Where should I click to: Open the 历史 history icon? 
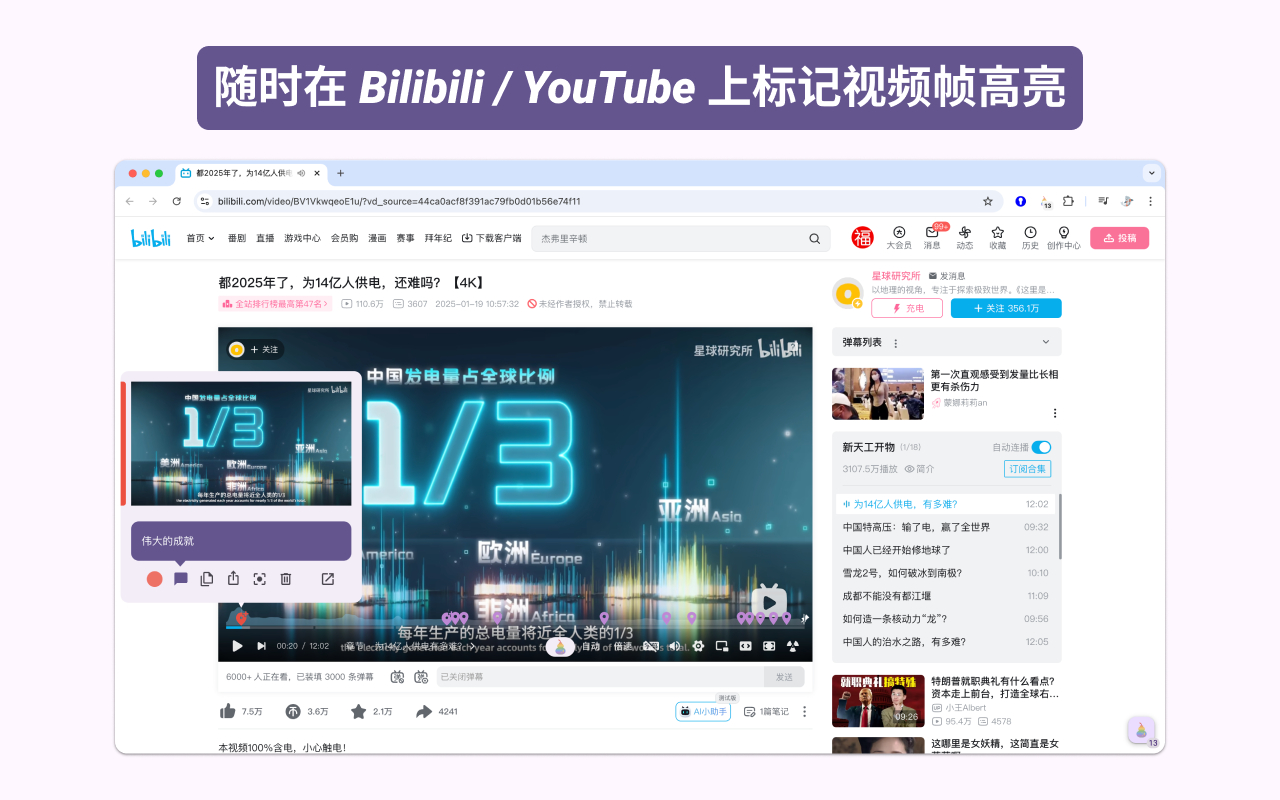click(1030, 237)
